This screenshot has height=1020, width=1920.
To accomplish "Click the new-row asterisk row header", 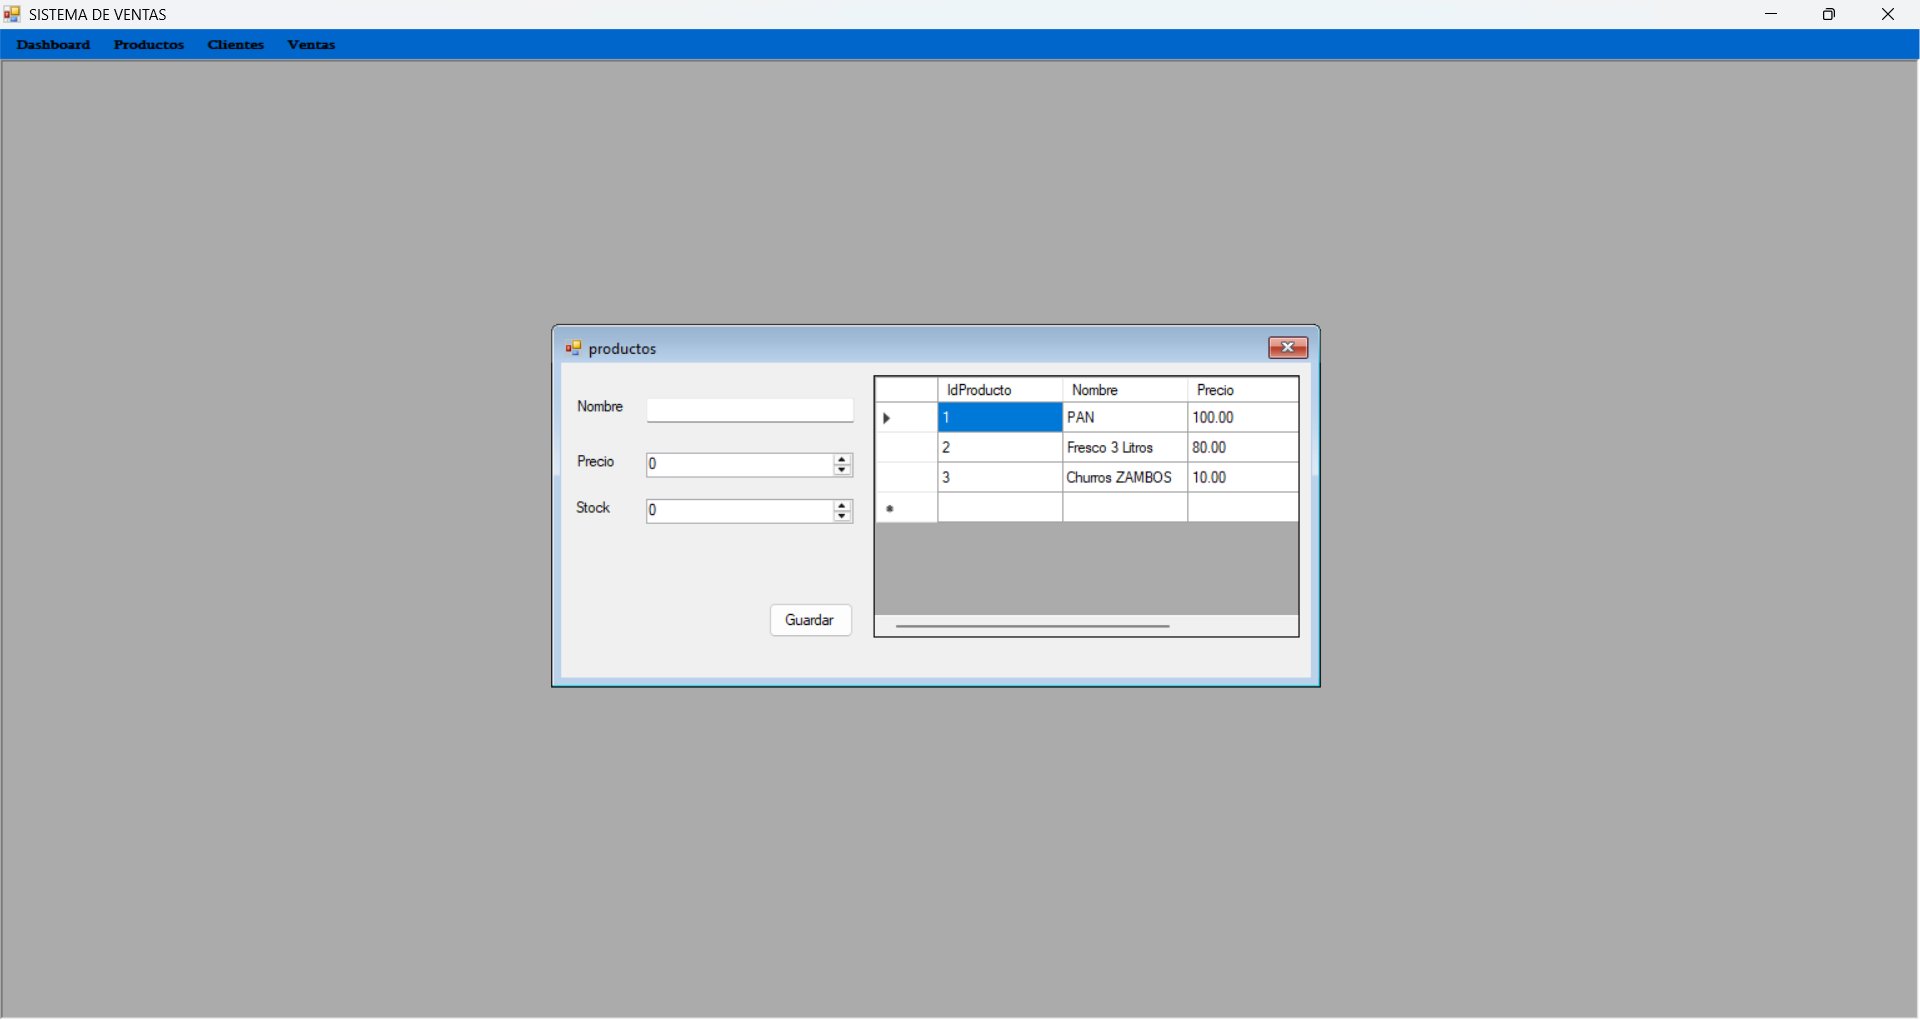I will click(907, 508).
